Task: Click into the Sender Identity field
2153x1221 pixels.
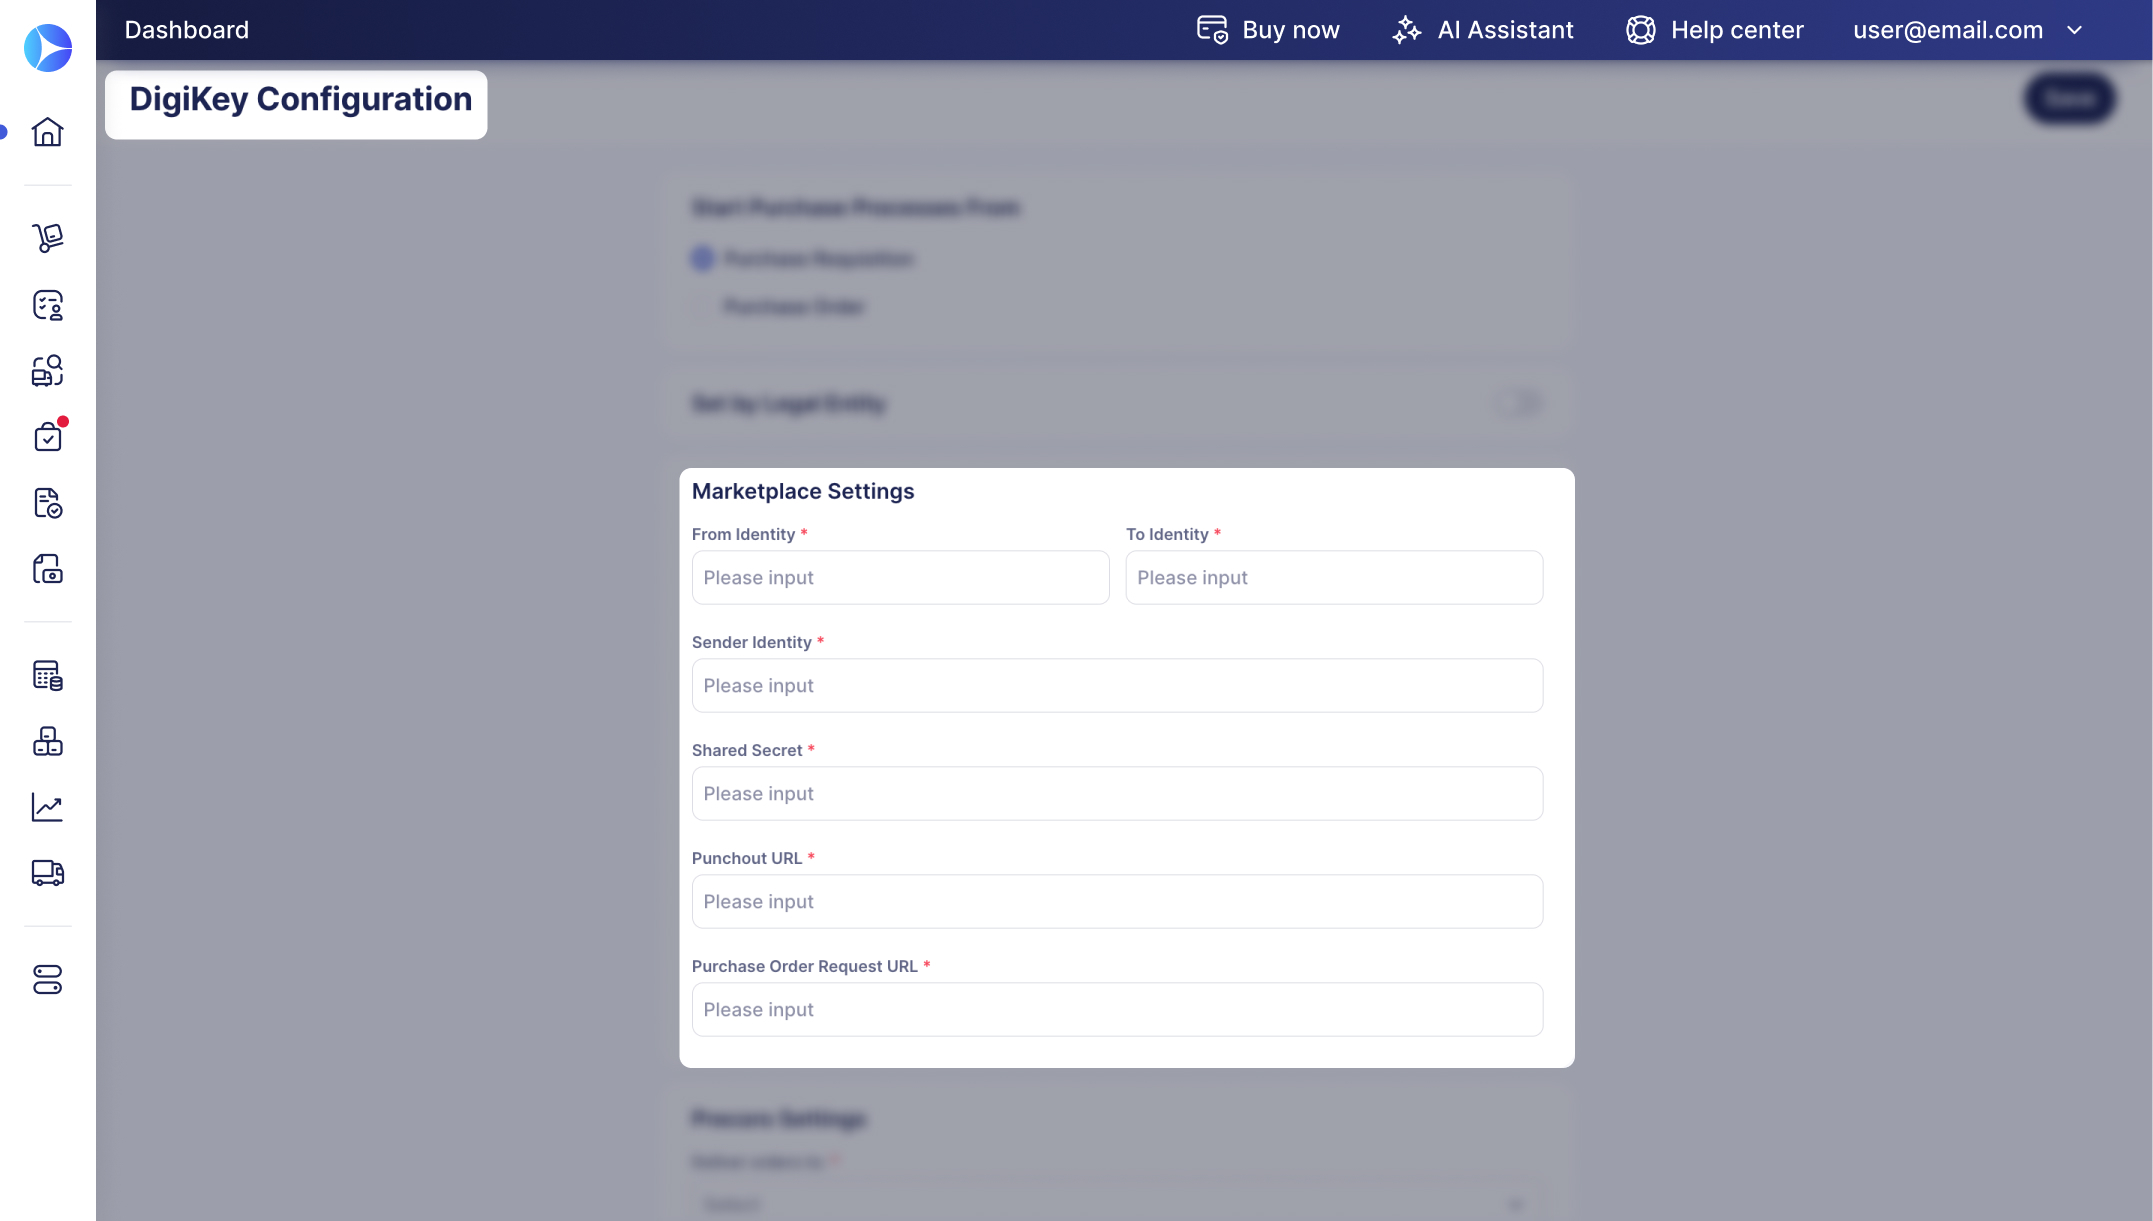Action: [1117, 685]
